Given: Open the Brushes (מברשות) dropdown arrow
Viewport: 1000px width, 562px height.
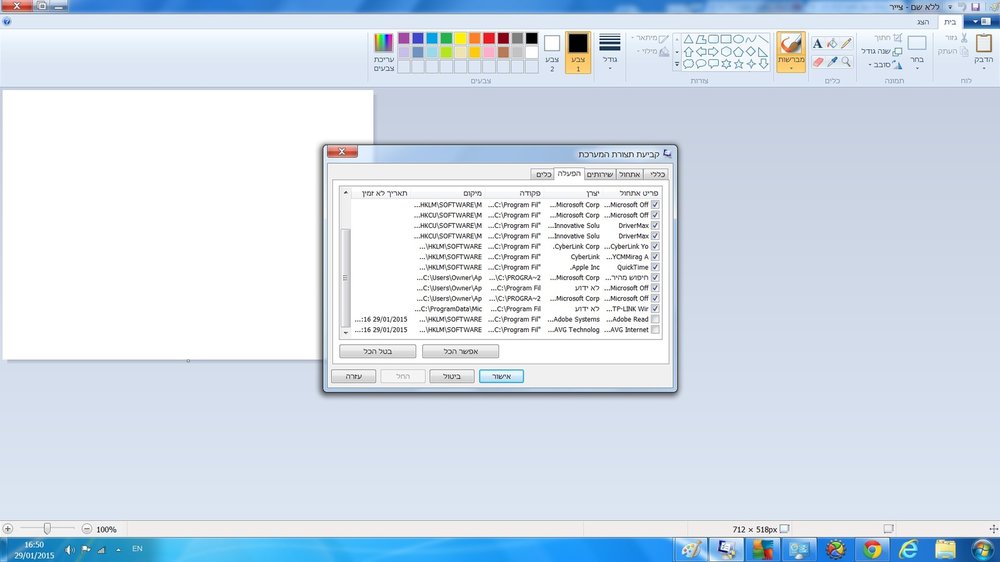Looking at the screenshot, I should (x=791, y=68).
